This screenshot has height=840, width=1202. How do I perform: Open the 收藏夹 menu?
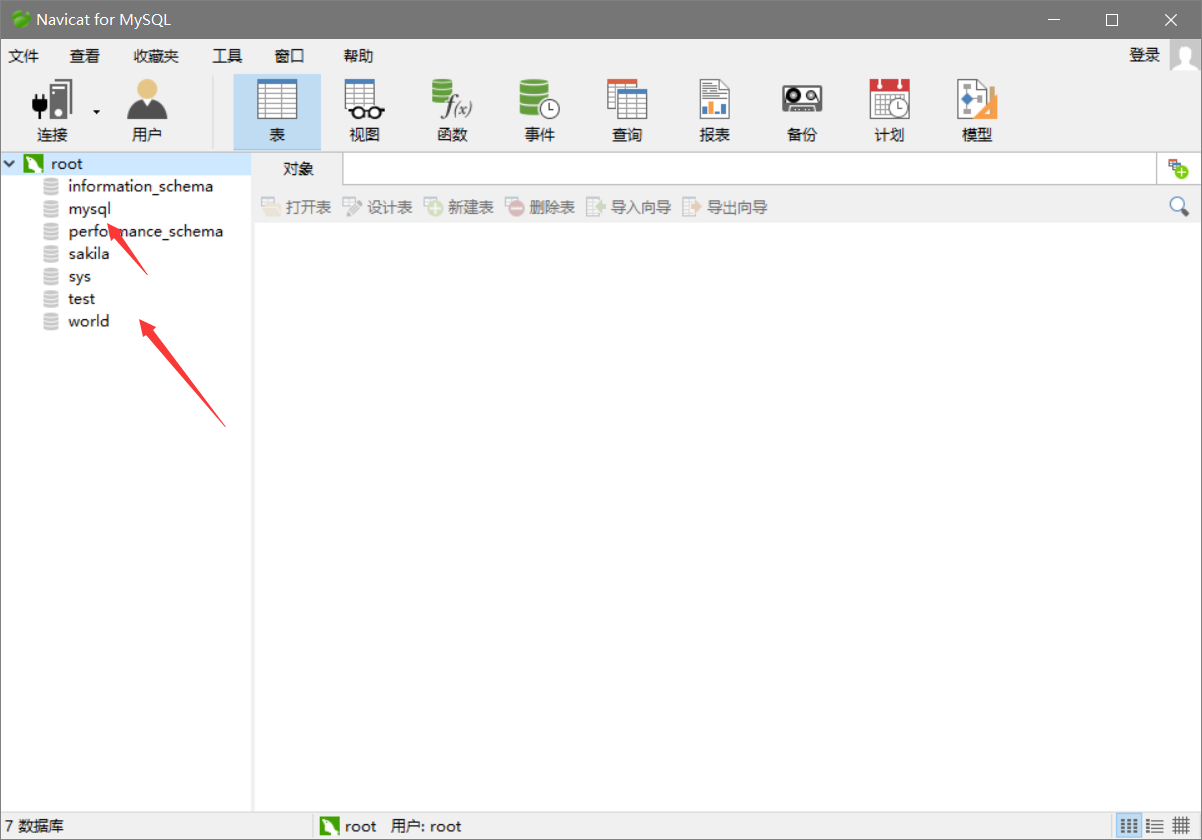(x=156, y=56)
